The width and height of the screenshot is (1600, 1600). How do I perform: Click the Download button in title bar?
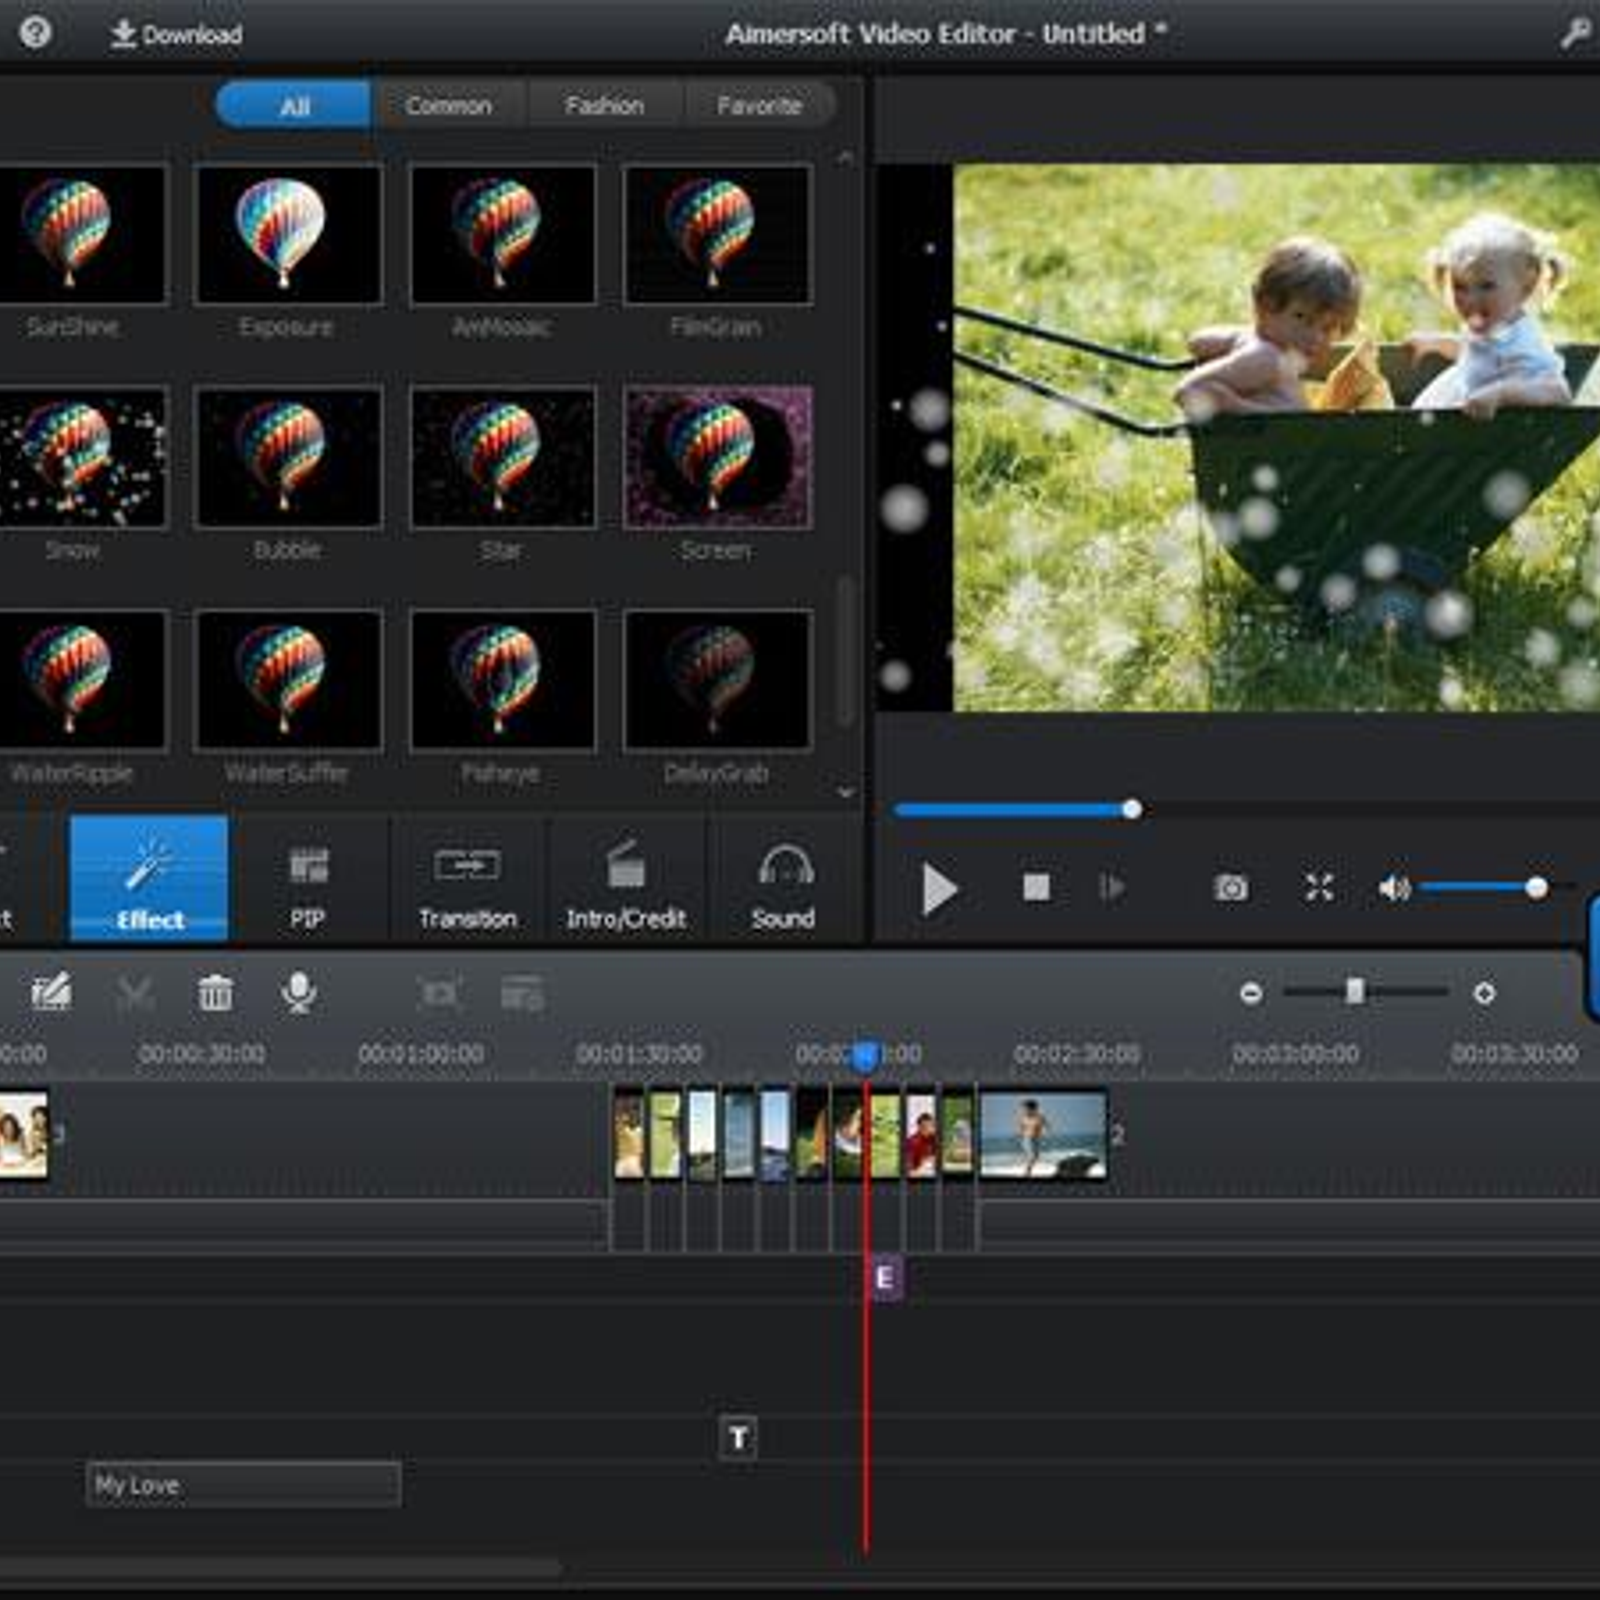176,34
